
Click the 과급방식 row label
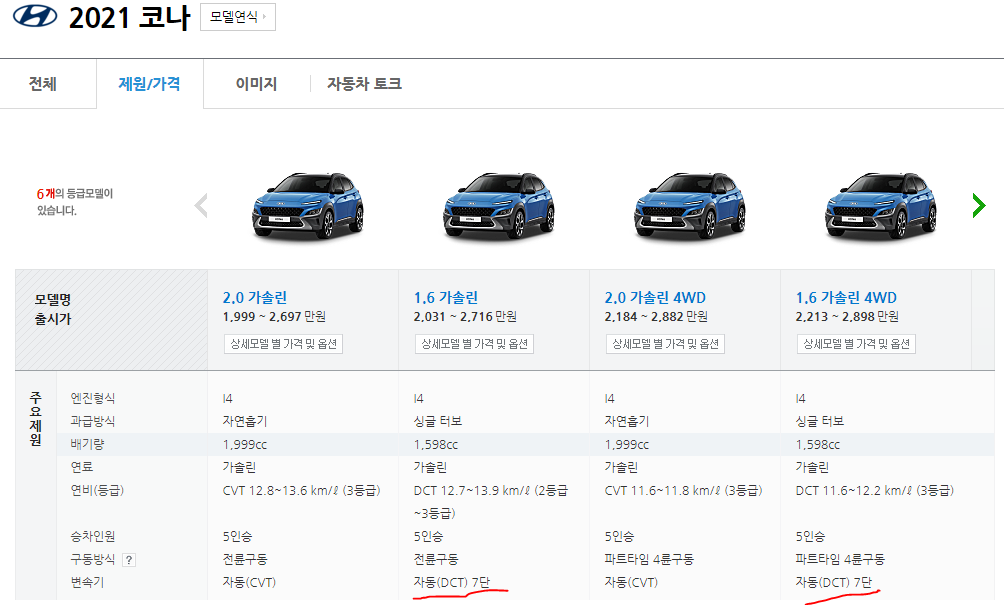click(x=93, y=421)
